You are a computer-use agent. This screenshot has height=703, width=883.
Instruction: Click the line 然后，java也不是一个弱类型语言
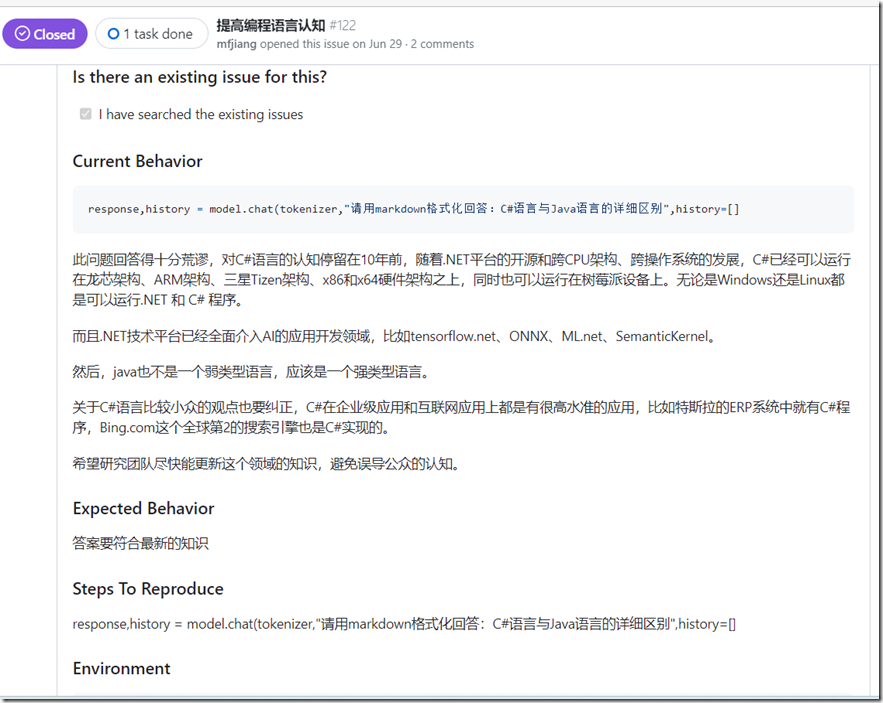point(251,372)
